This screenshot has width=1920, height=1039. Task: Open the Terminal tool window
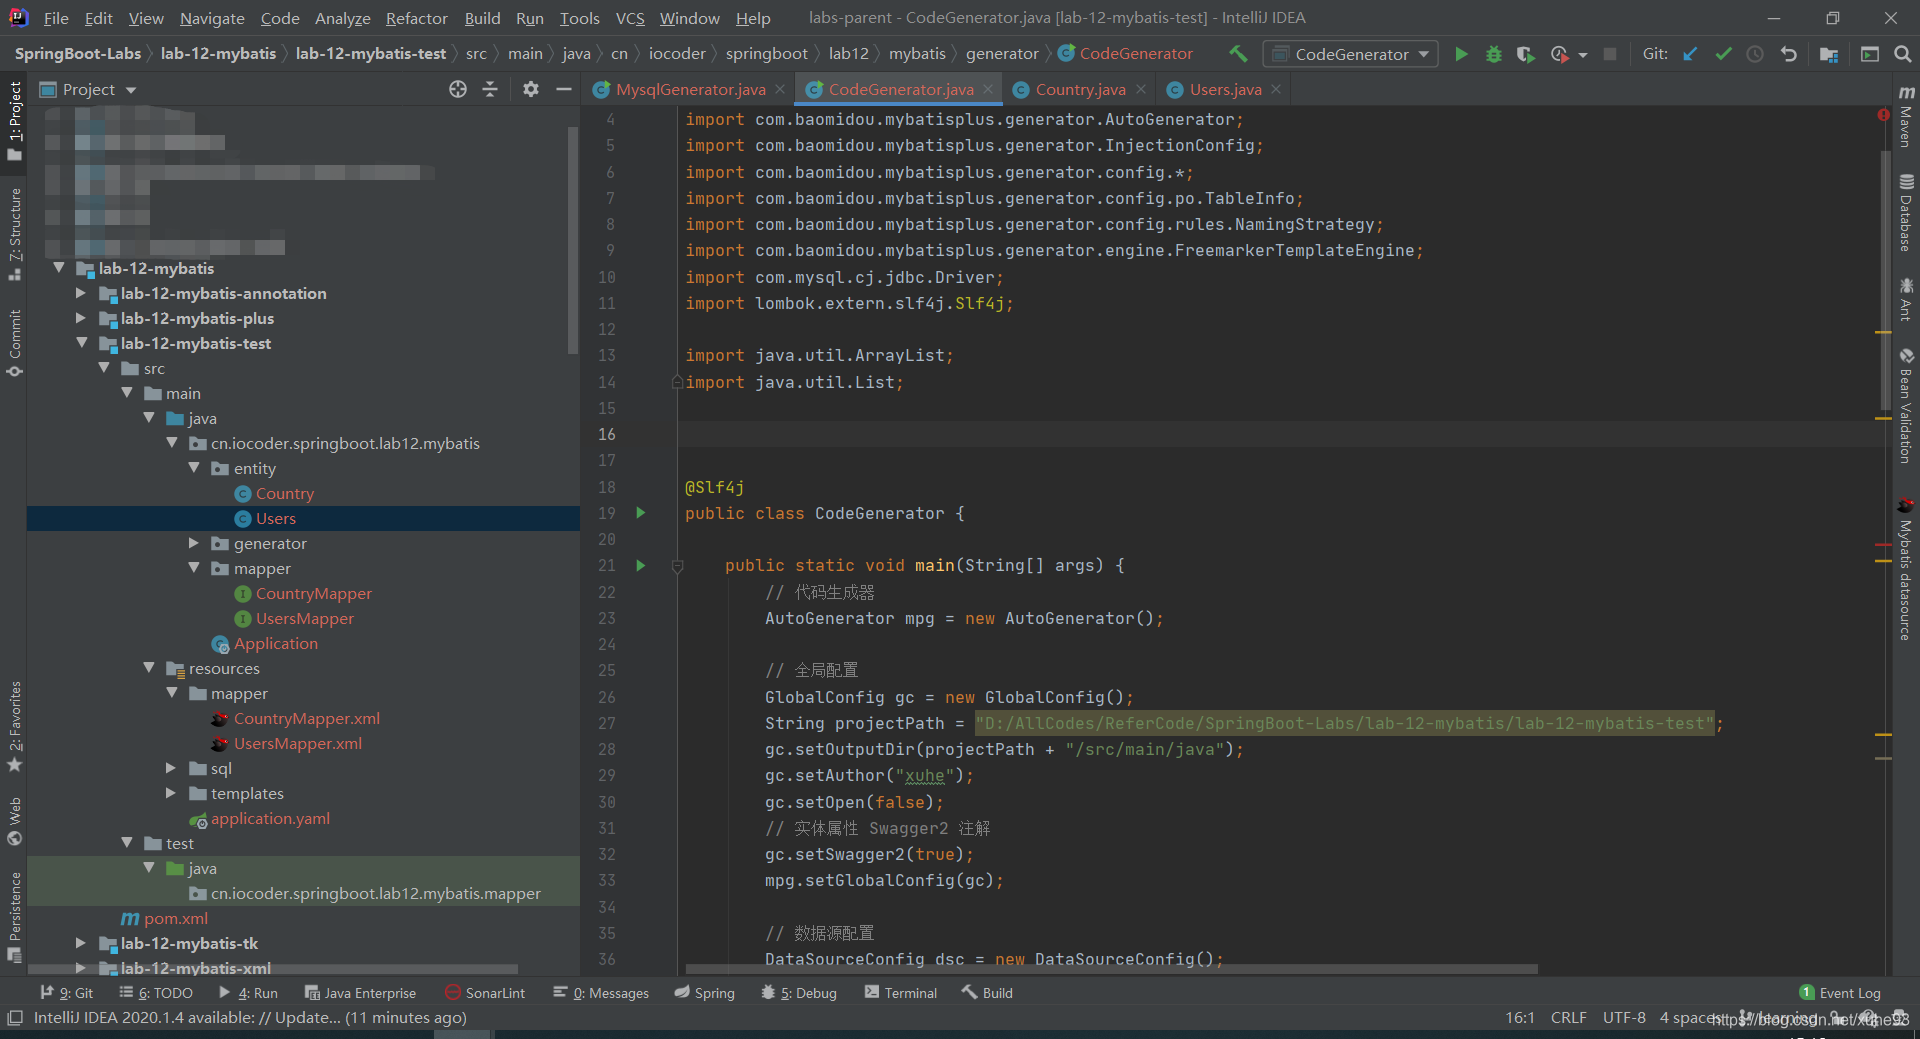[x=900, y=993]
